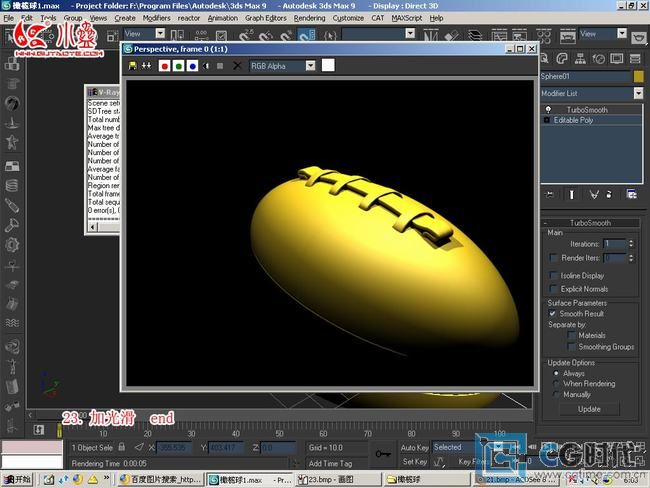The width and height of the screenshot is (650, 488).
Task: Open the MAXScript menu
Action: pos(407,18)
